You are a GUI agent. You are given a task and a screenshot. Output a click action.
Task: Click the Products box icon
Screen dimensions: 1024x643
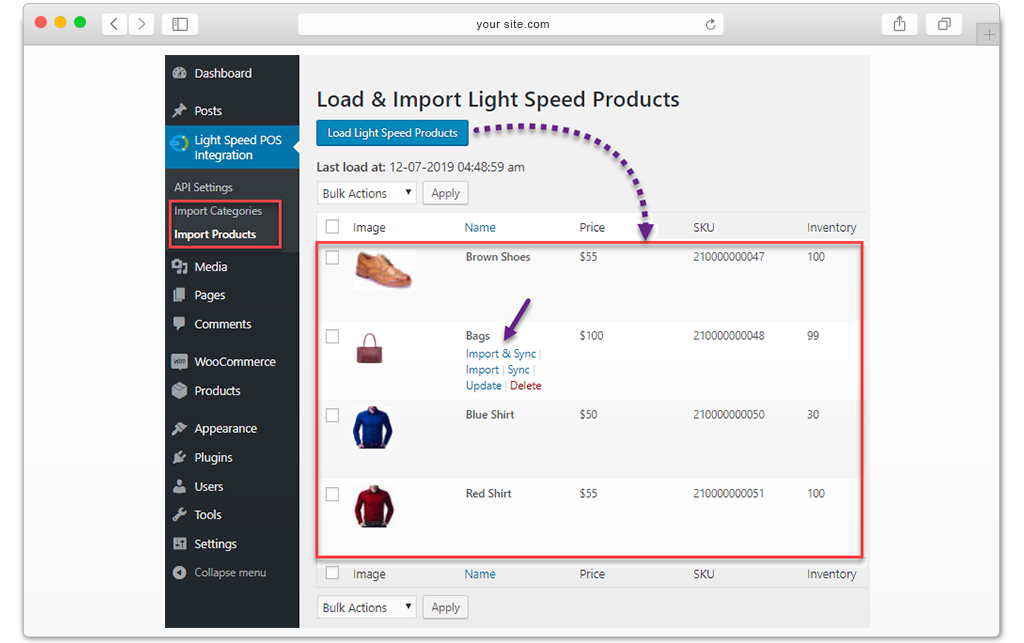pyautogui.click(x=180, y=390)
